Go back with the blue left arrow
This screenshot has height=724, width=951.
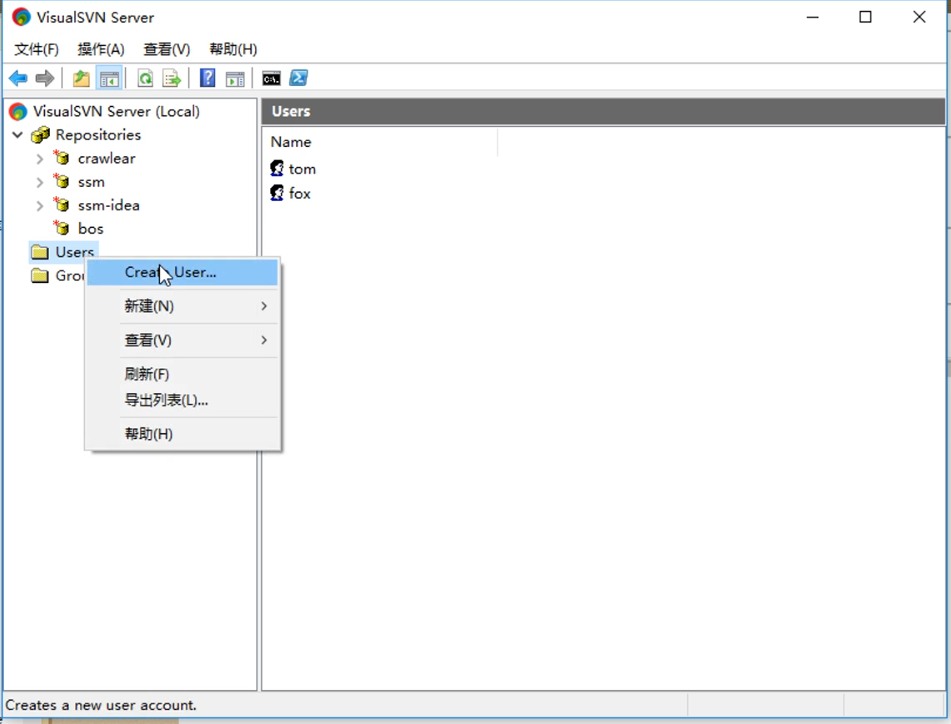point(18,78)
